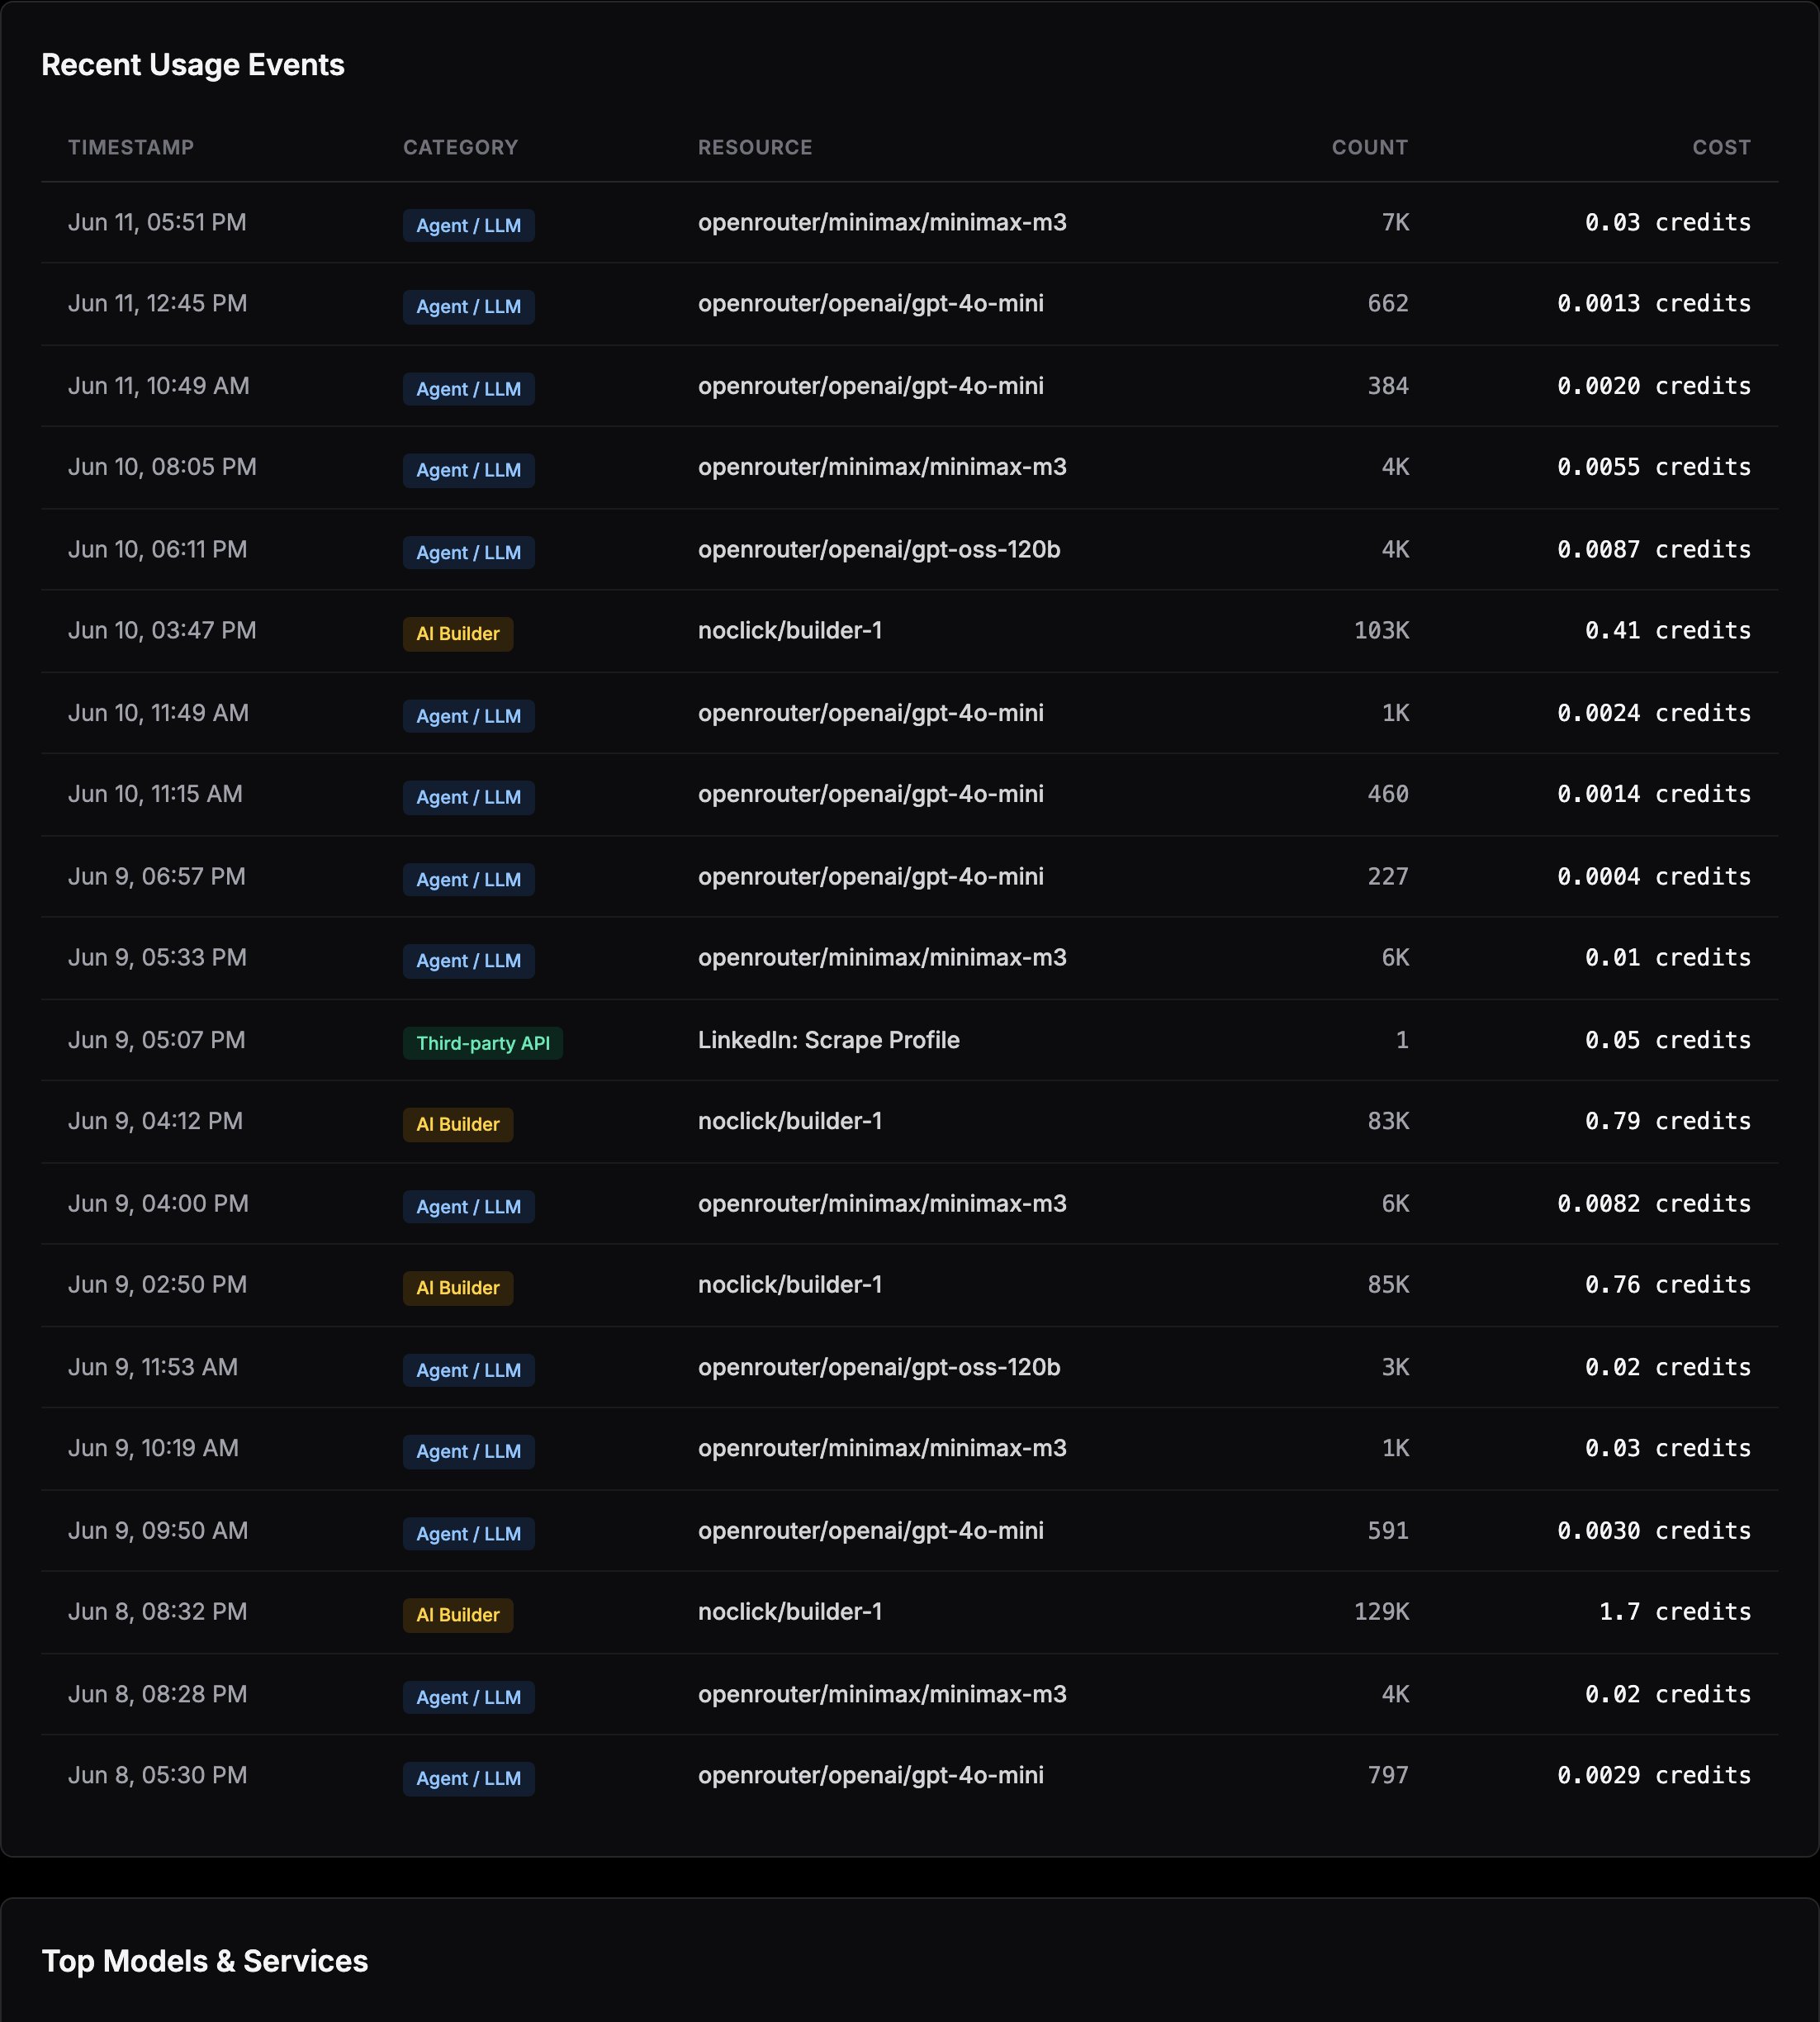The width and height of the screenshot is (1820, 2022).
Task: Click the 1.7 credits cost cell
Action: [x=1675, y=1612]
